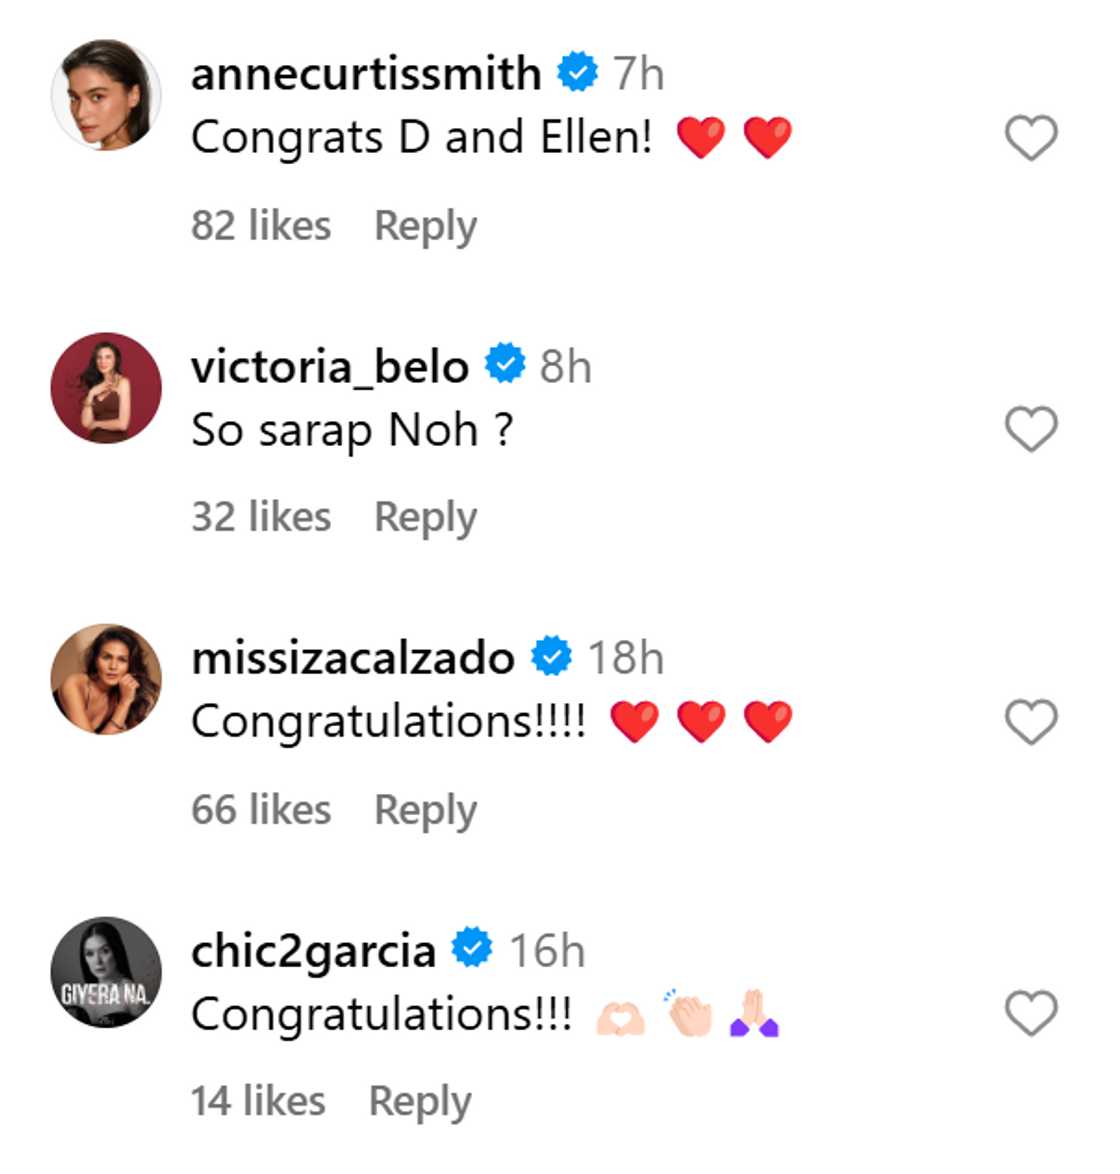Go to victoria_belo's profile via username
1120x1174 pixels.
click(x=329, y=367)
